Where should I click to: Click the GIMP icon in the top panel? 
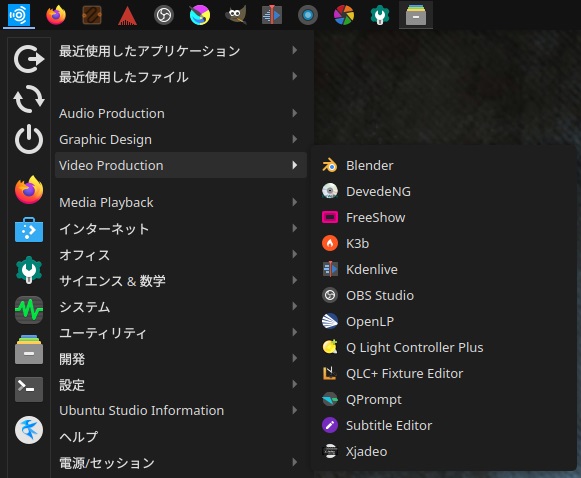click(236, 15)
